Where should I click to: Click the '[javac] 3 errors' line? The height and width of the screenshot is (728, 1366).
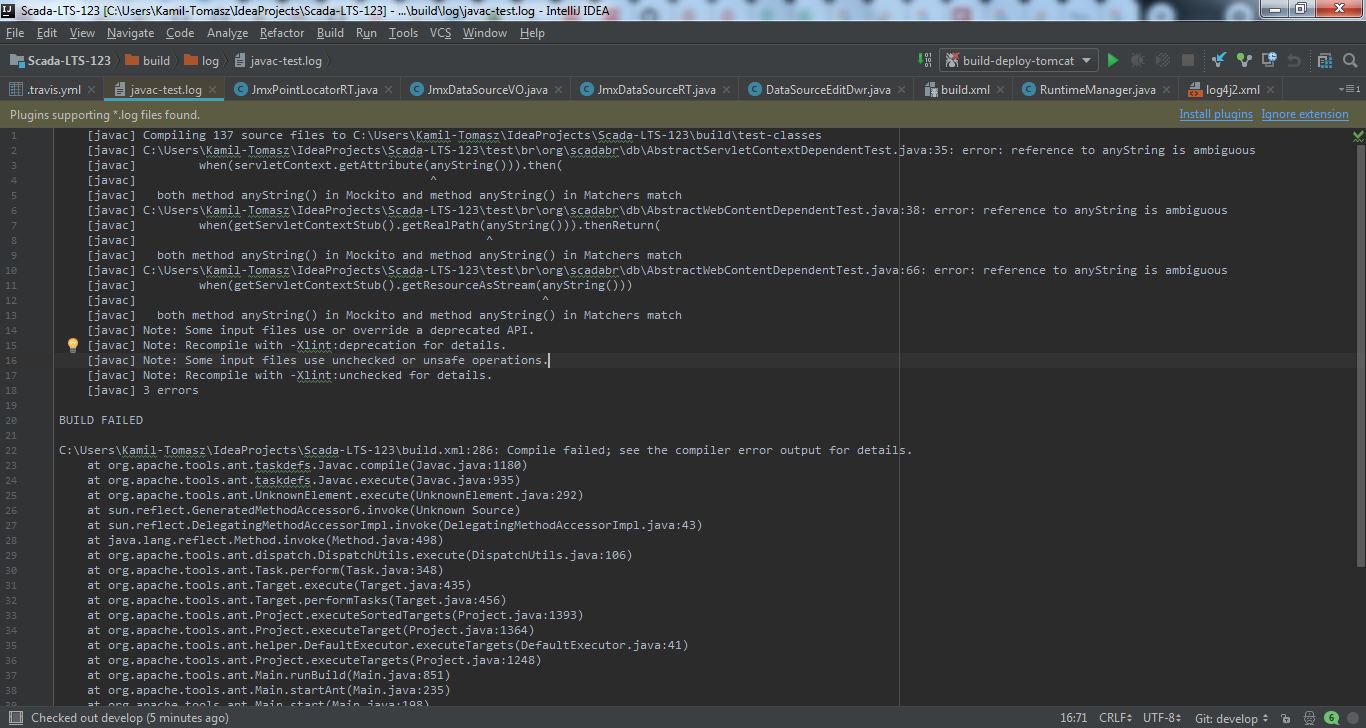coord(143,390)
